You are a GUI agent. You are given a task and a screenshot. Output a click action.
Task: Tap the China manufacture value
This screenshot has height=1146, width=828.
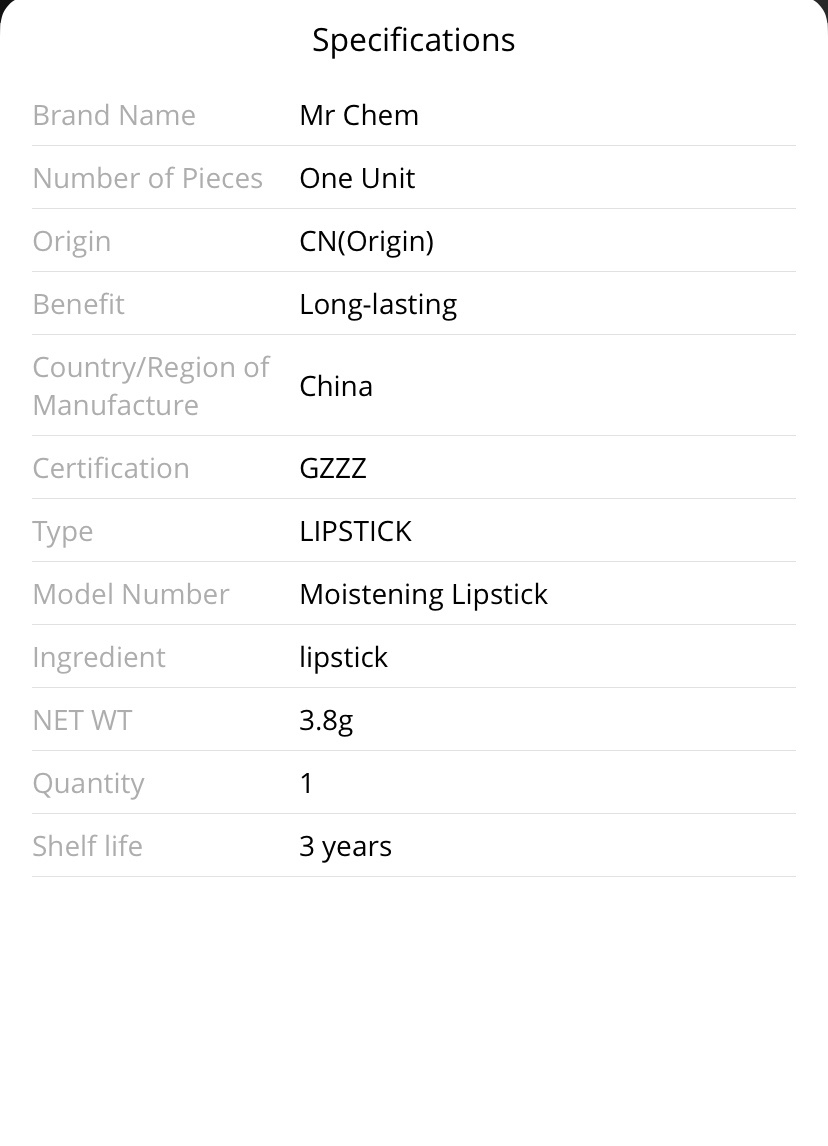tap(336, 386)
